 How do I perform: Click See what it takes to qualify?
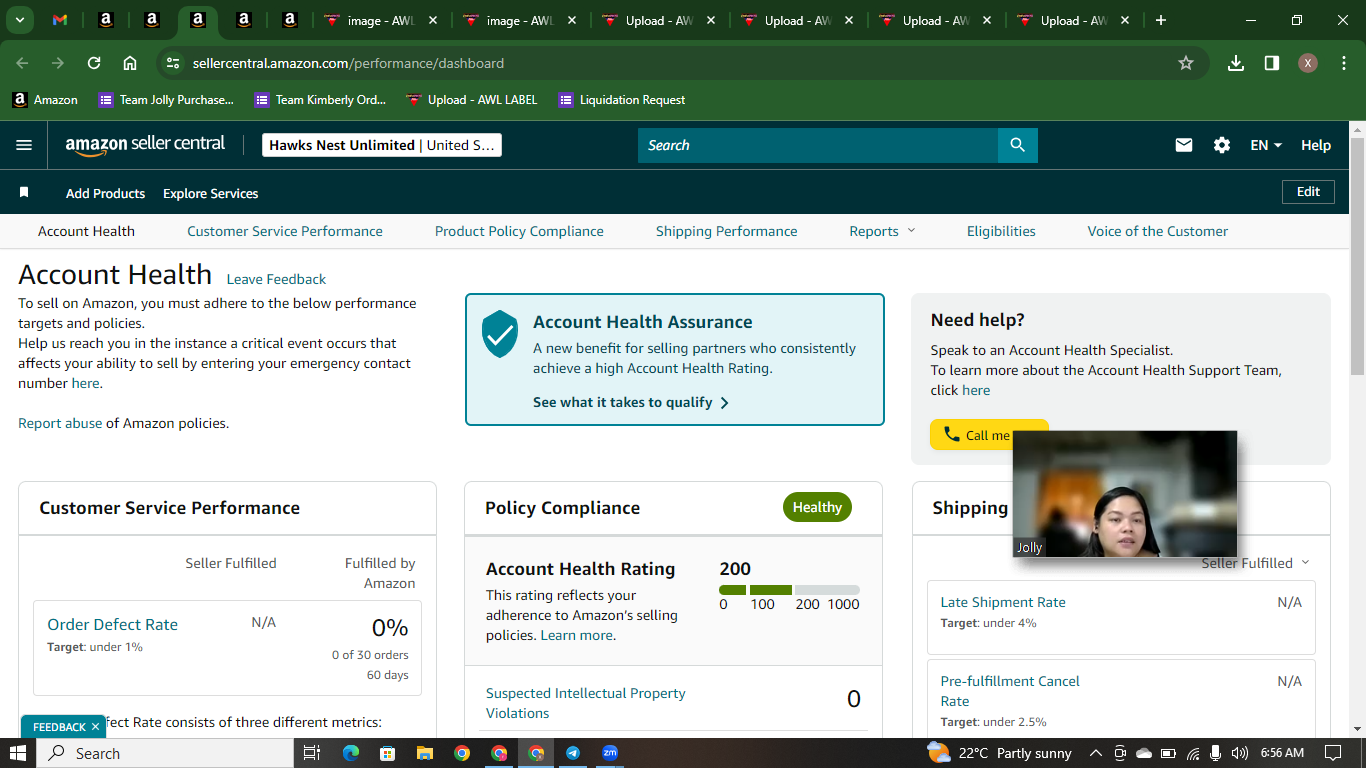tap(631, 402)
